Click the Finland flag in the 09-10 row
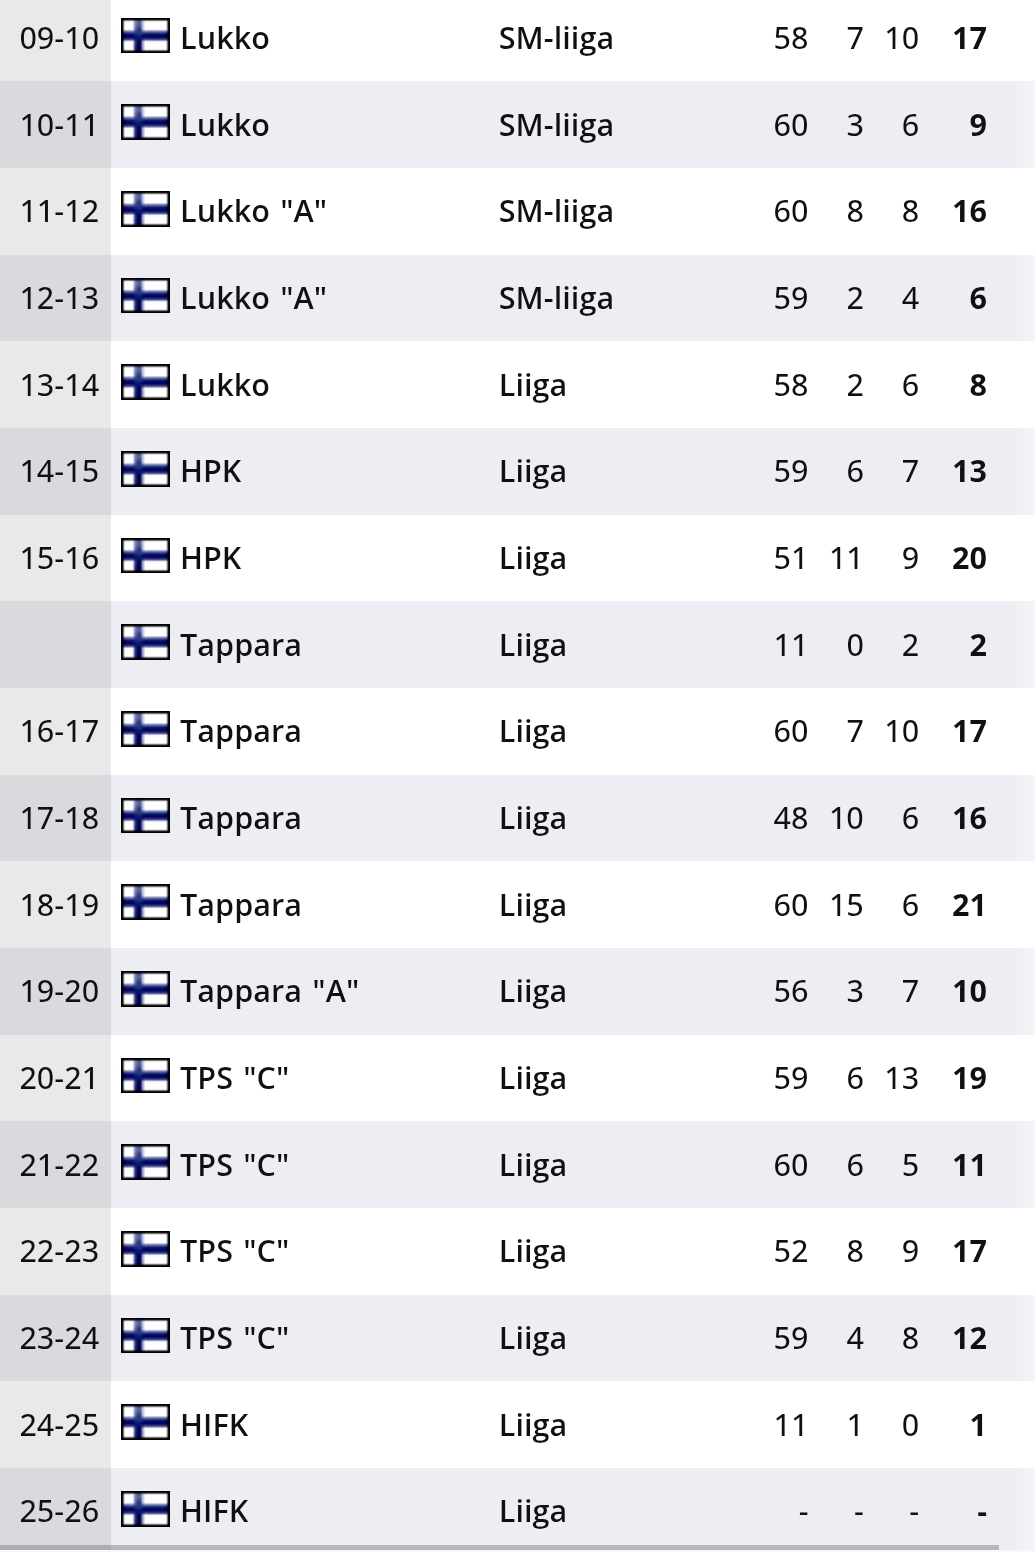This screenshot has width=1035, height=1552. point(145,37)
